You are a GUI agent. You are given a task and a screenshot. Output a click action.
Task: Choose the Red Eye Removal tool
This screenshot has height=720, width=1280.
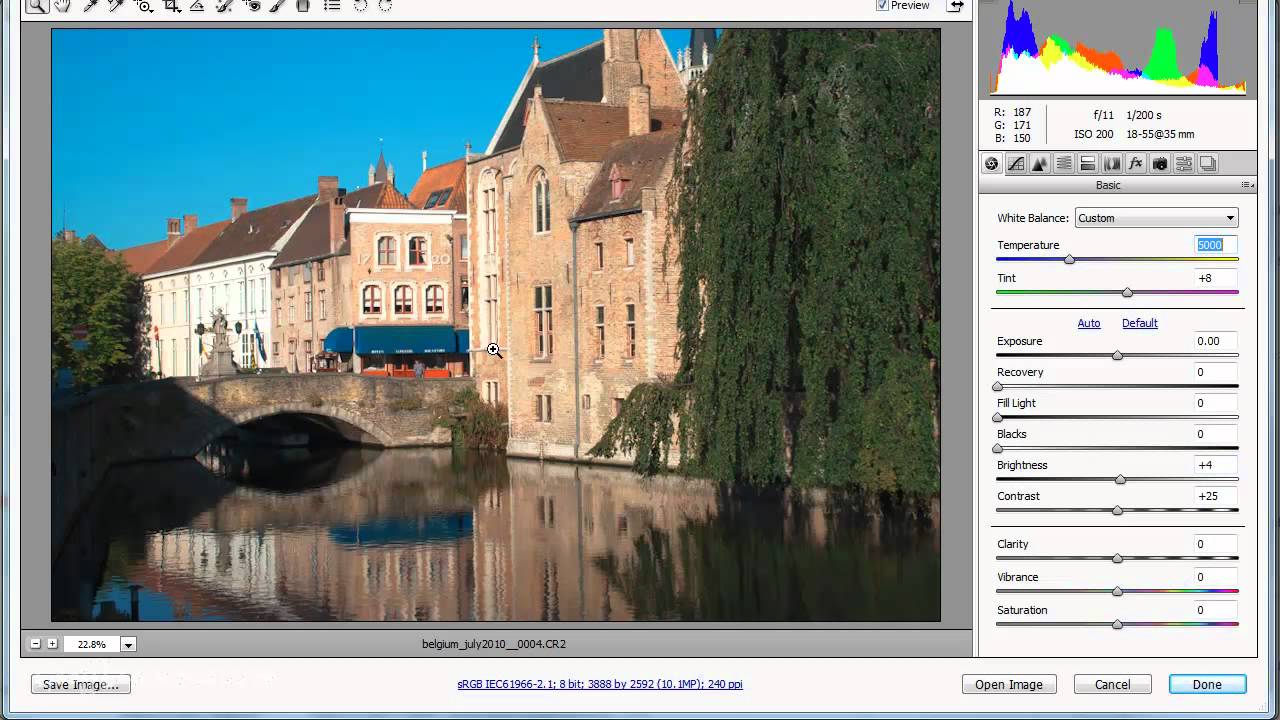point(251,5)
